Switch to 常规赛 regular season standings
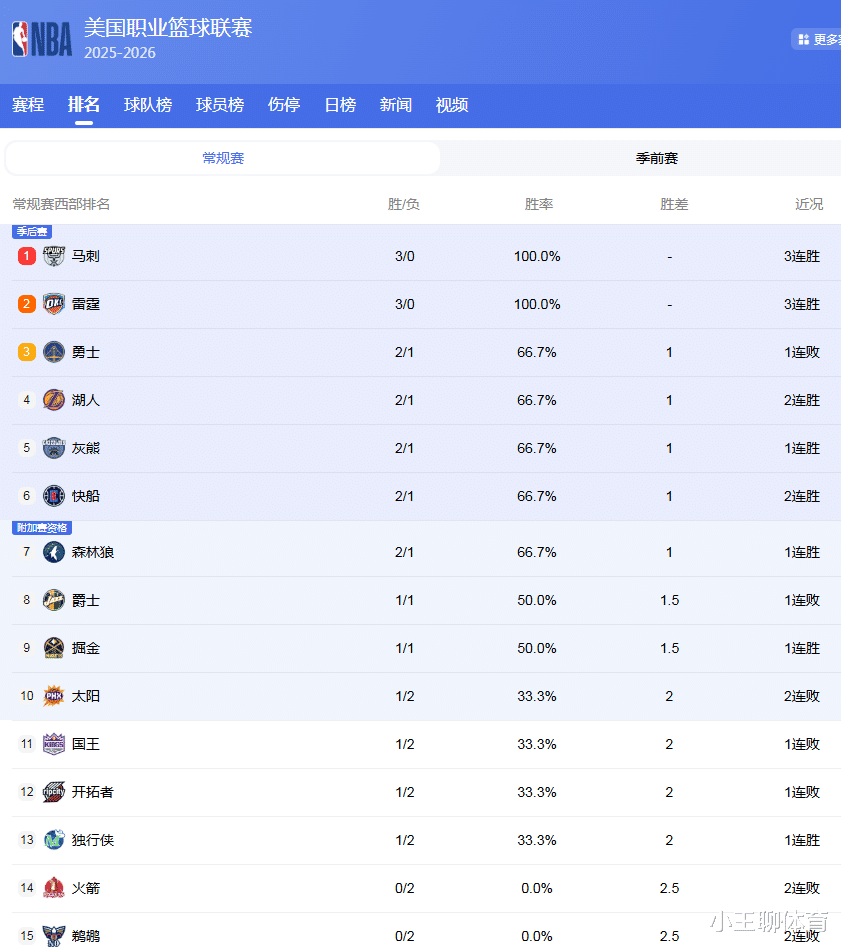 point(223,158)
